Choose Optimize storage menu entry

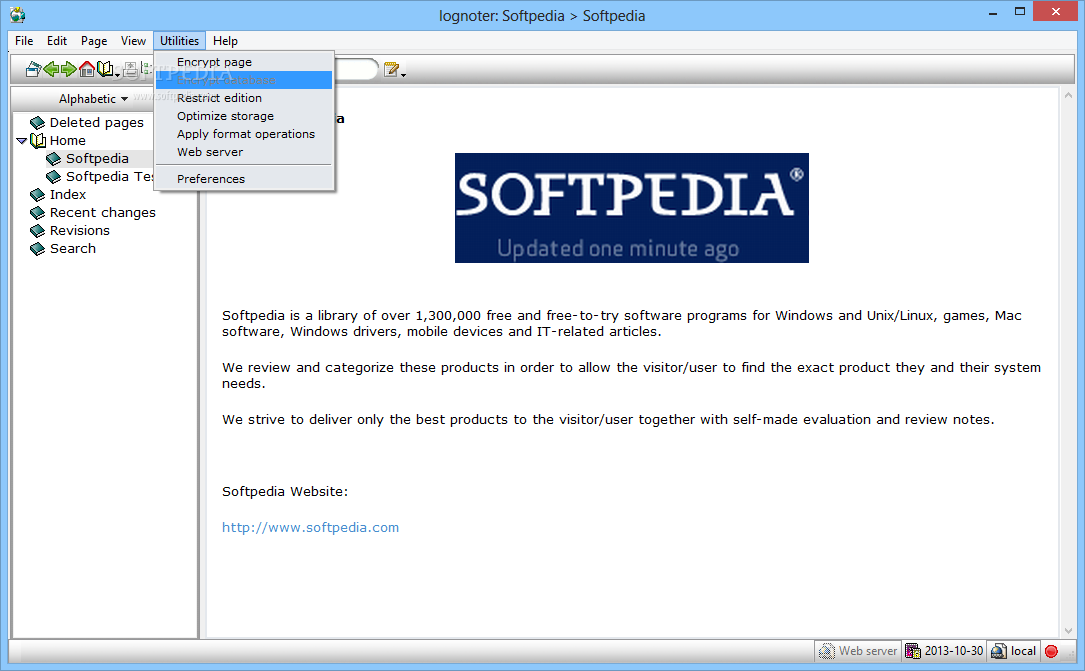(244, 116)
